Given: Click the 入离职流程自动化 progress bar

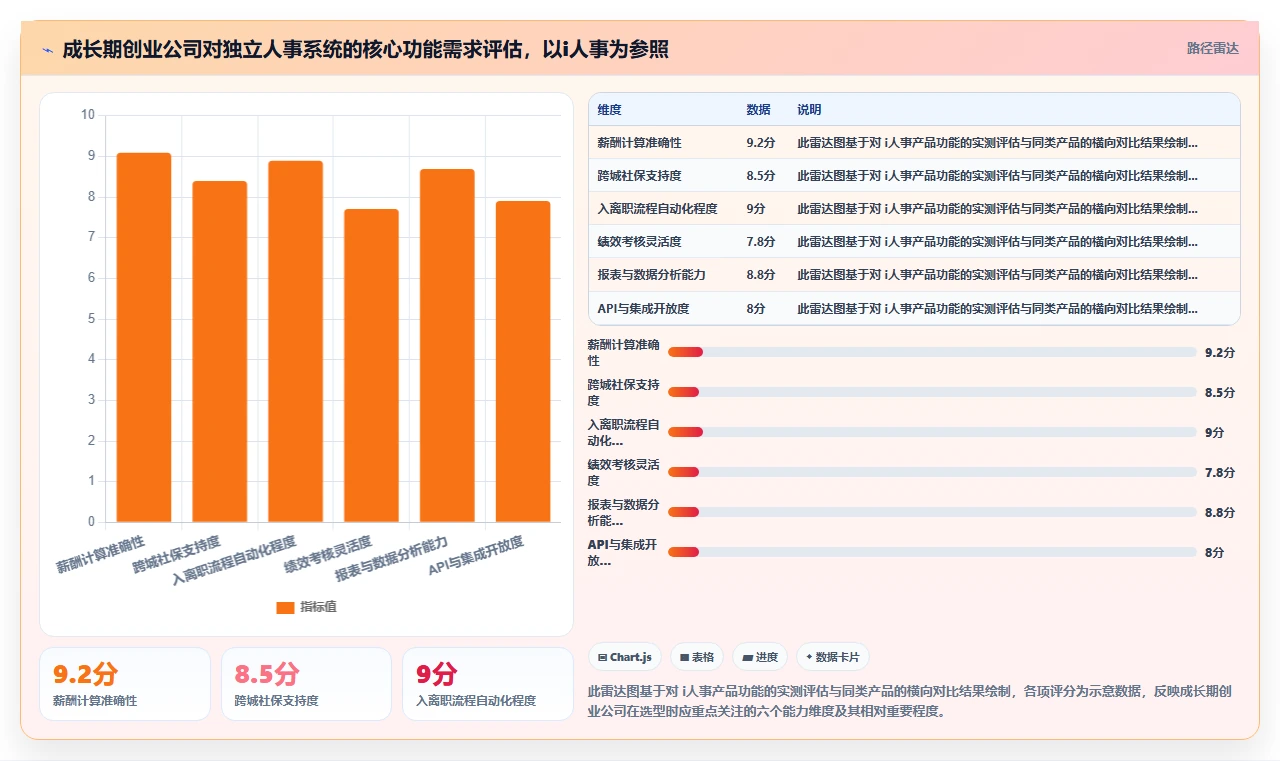Looking at the screenshot, I should click(x=932, y=432).
